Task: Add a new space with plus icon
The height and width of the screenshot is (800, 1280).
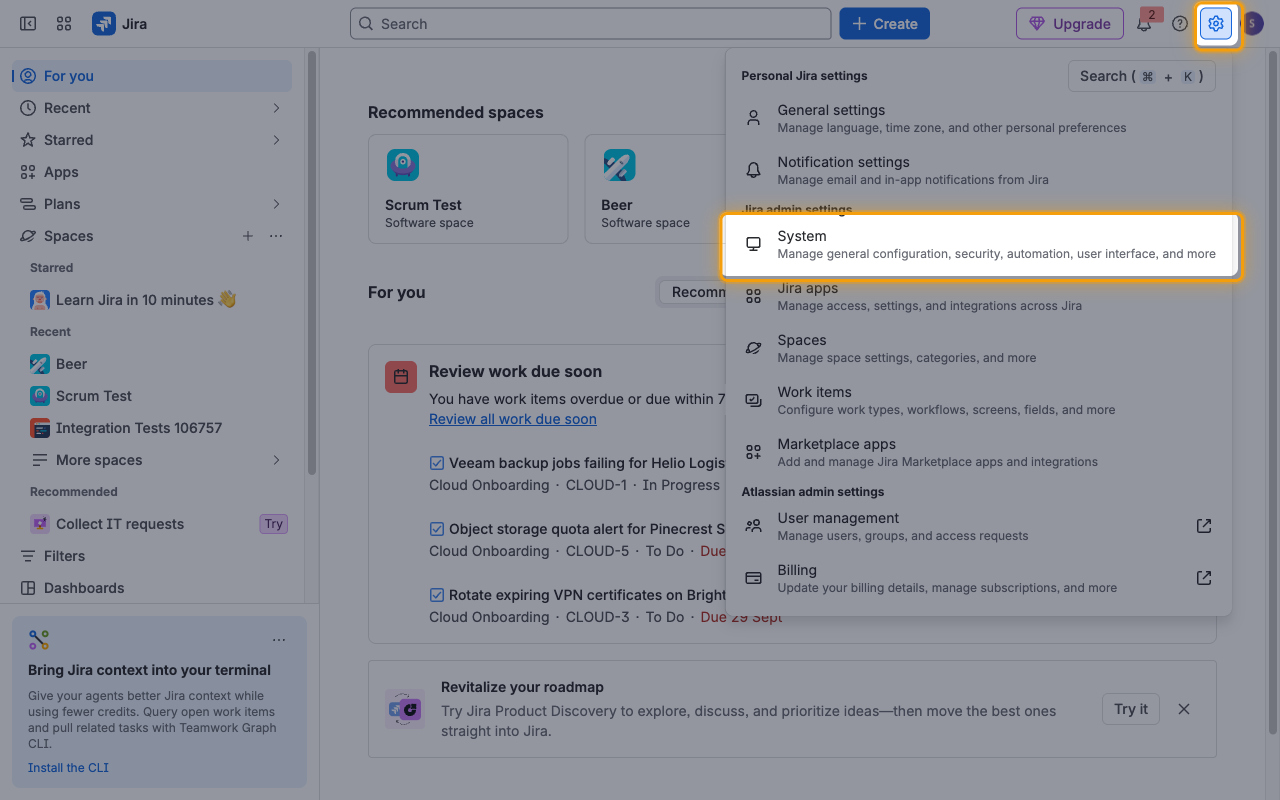Action: pos(247,236)
